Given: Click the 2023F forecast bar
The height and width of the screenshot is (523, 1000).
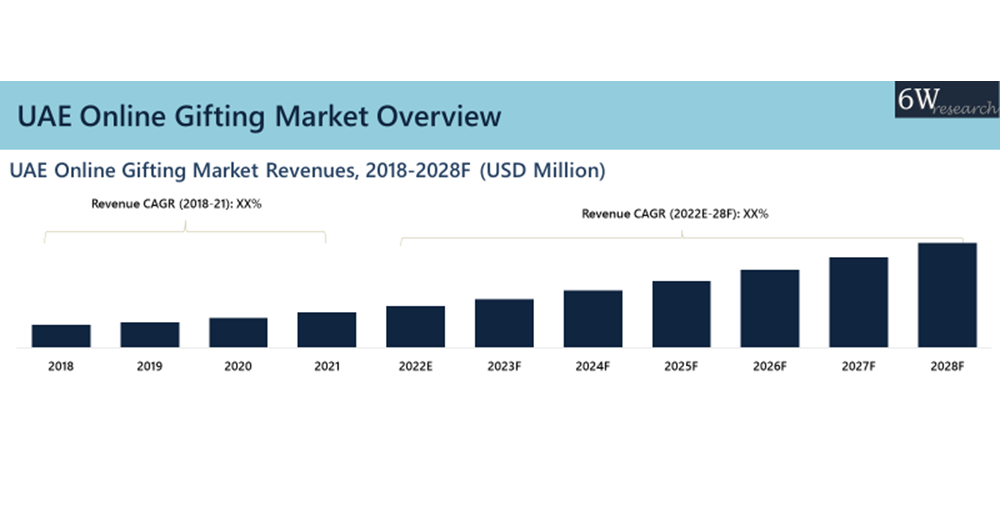Looking at the screenshot, I should [504, 323].
